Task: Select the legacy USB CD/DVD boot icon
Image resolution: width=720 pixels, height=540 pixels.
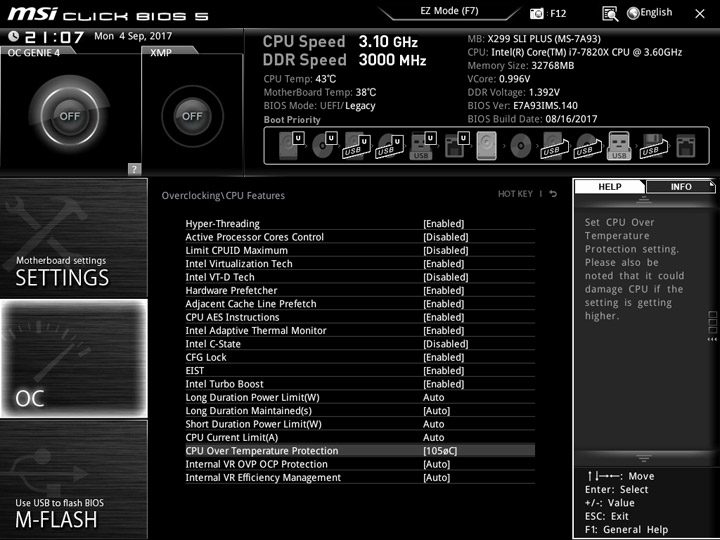Action: tap(587, 146)
